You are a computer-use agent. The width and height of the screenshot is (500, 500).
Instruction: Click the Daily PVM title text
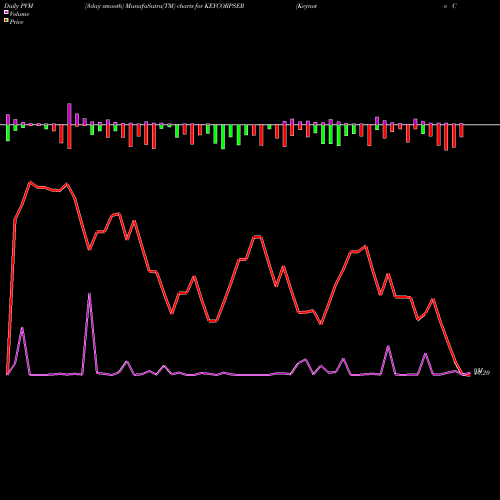click(19, 6)
